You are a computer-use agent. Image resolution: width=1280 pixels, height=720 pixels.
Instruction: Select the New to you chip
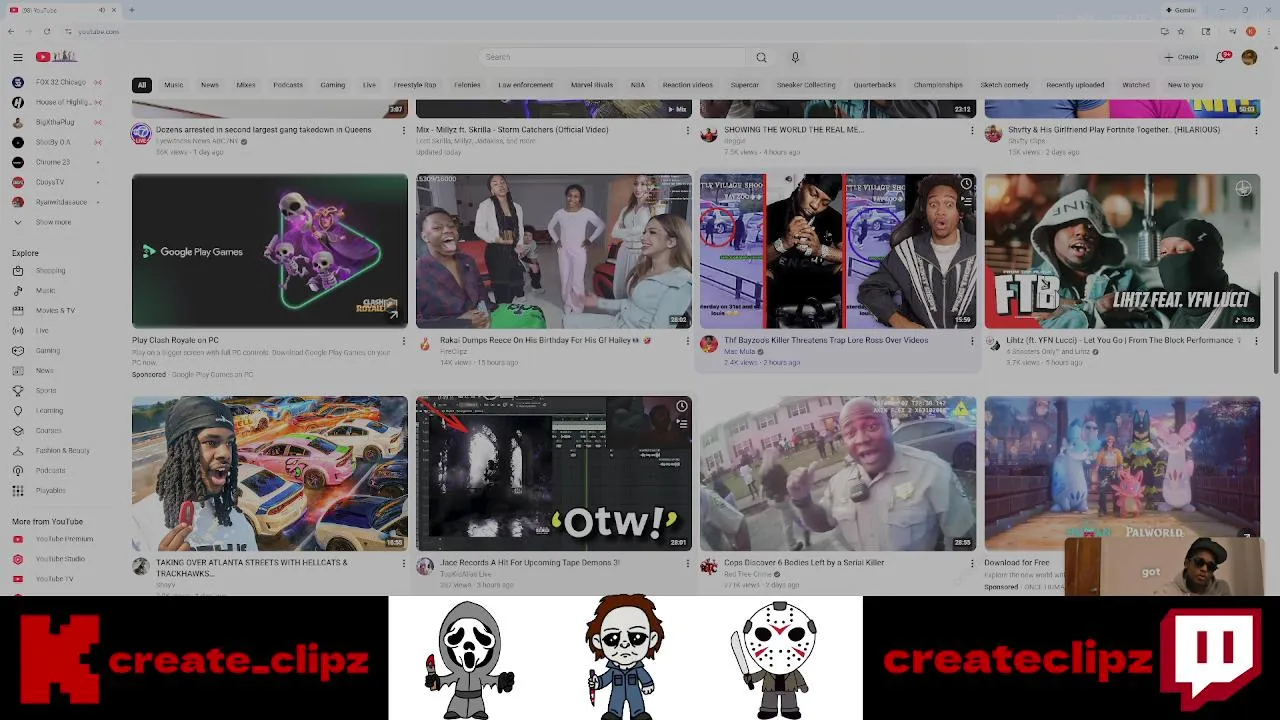(1185, 85)
